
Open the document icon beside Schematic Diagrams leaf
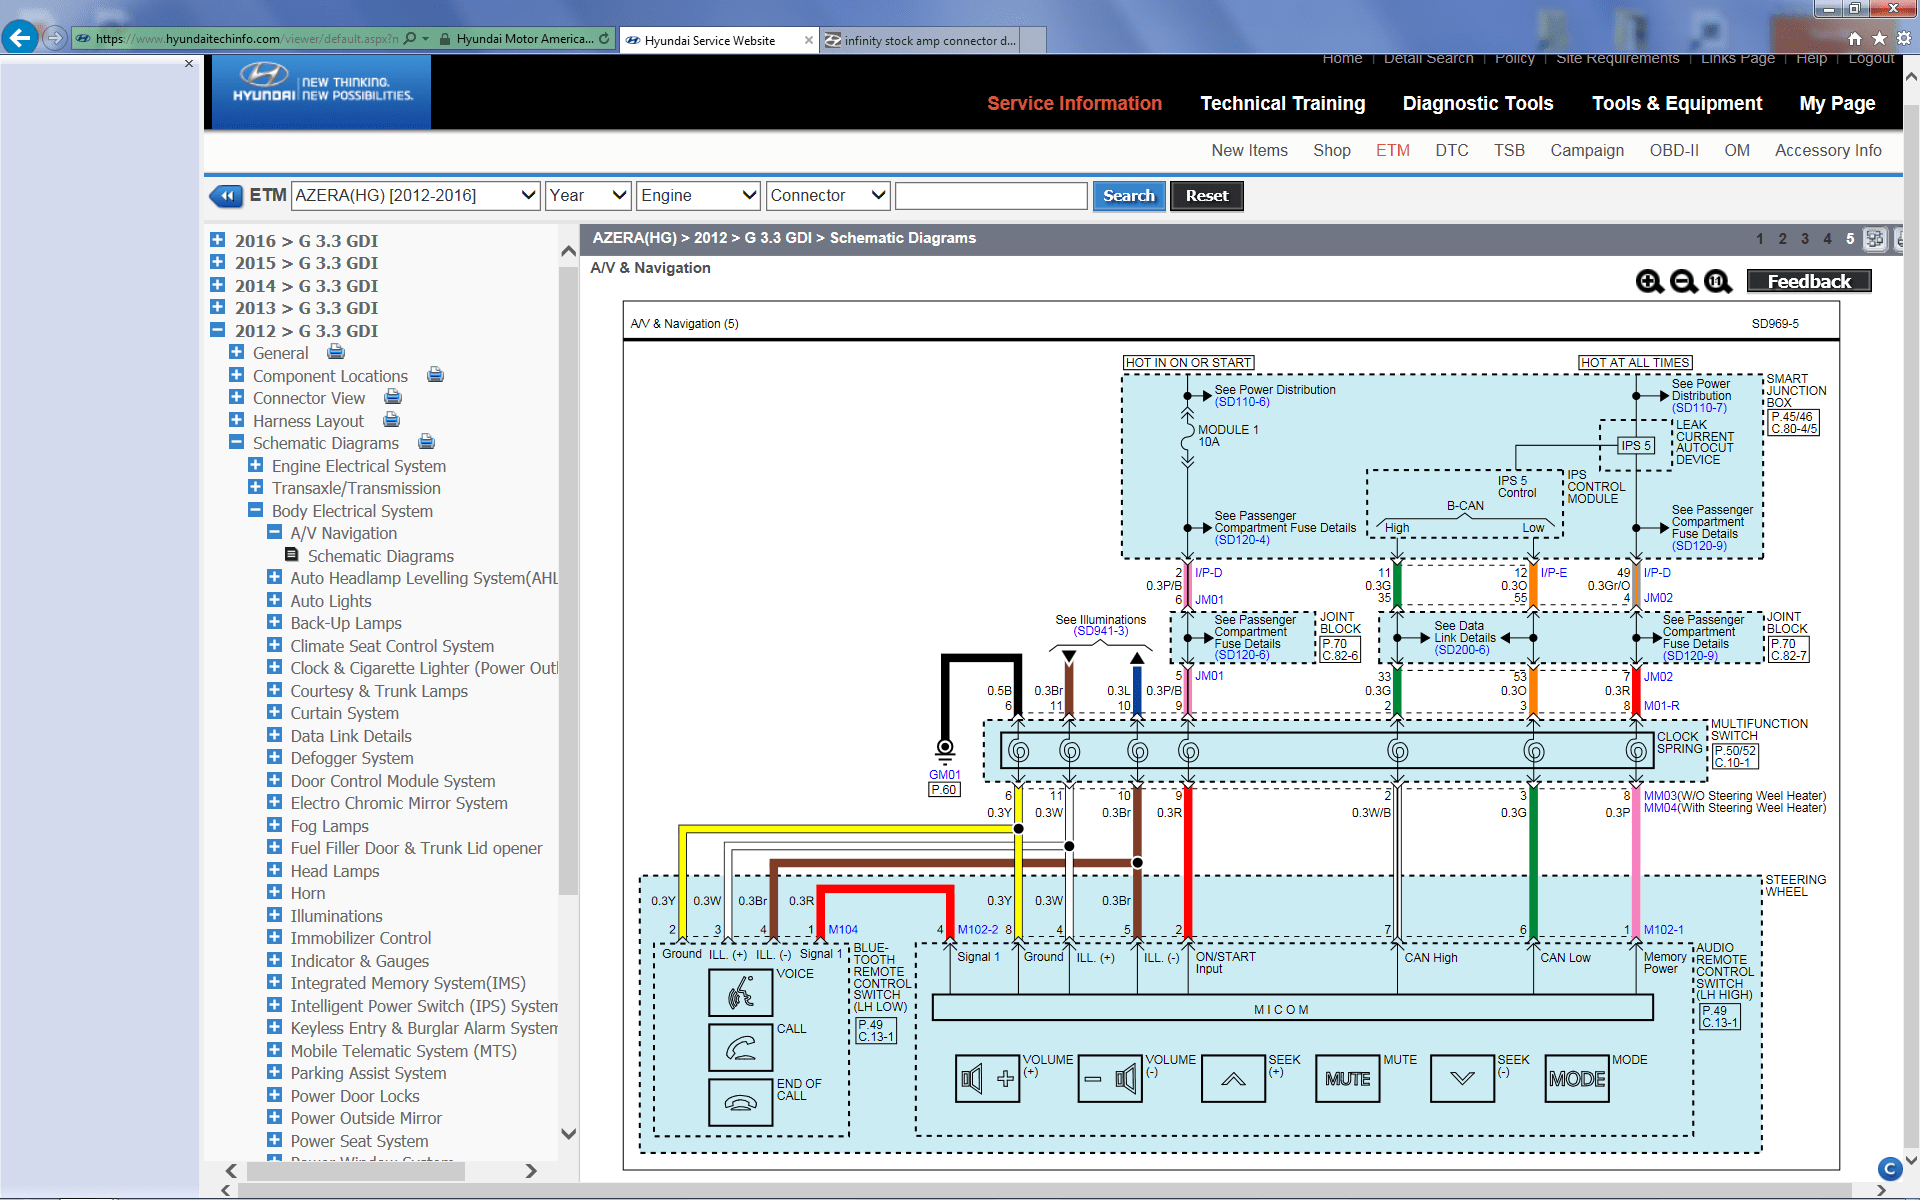click(292, 555)
